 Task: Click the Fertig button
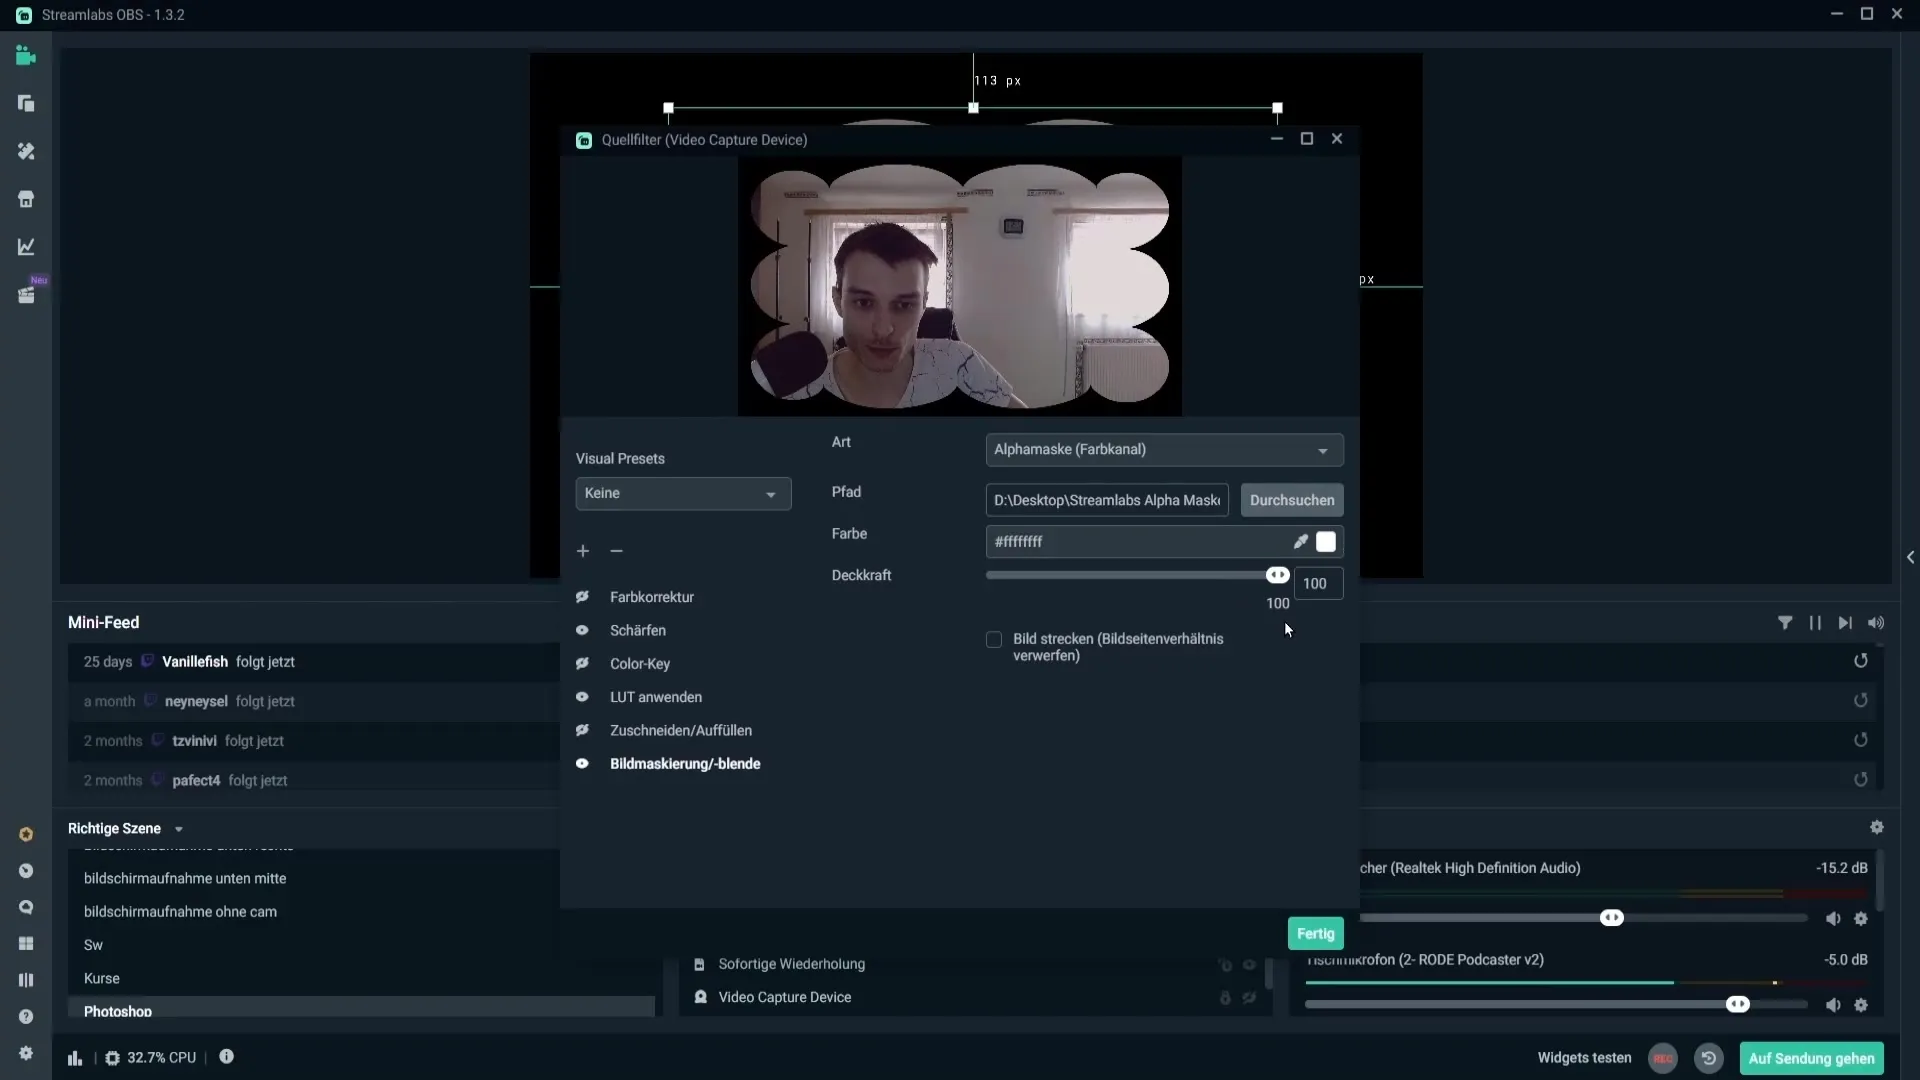pos(1315,933)
